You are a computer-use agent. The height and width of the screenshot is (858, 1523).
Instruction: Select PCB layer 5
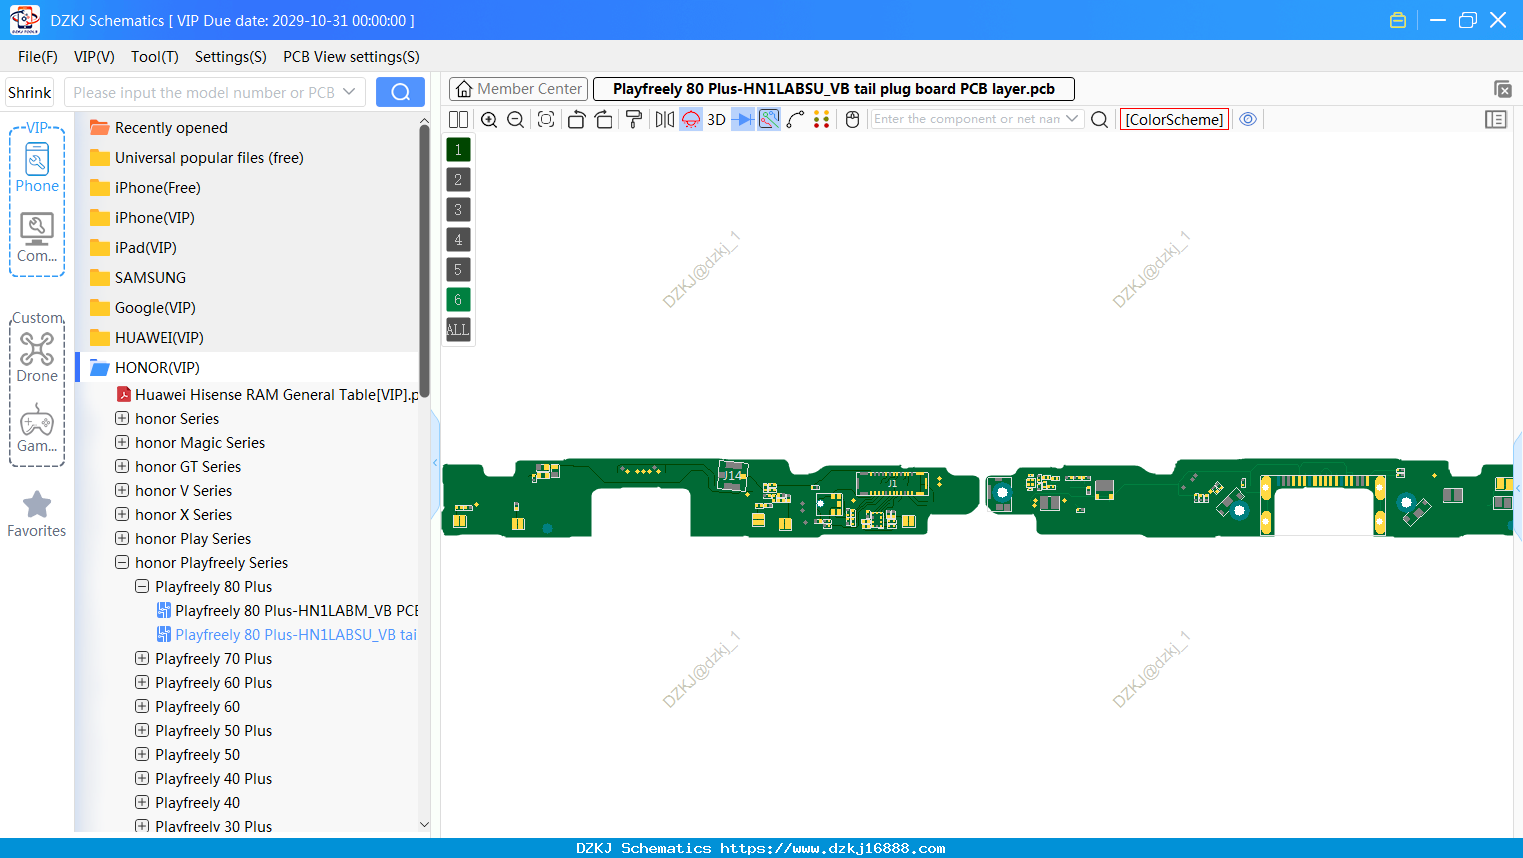click(x=458, y=270)
